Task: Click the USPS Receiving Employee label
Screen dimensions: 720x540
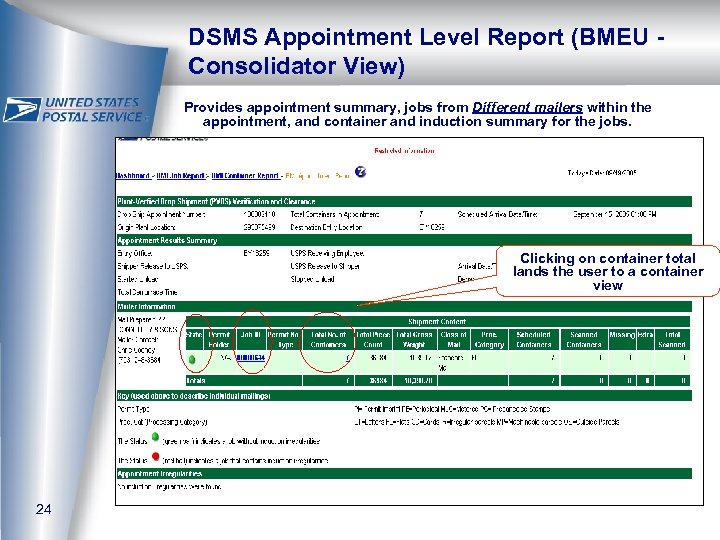Action: tap(327, 253)
